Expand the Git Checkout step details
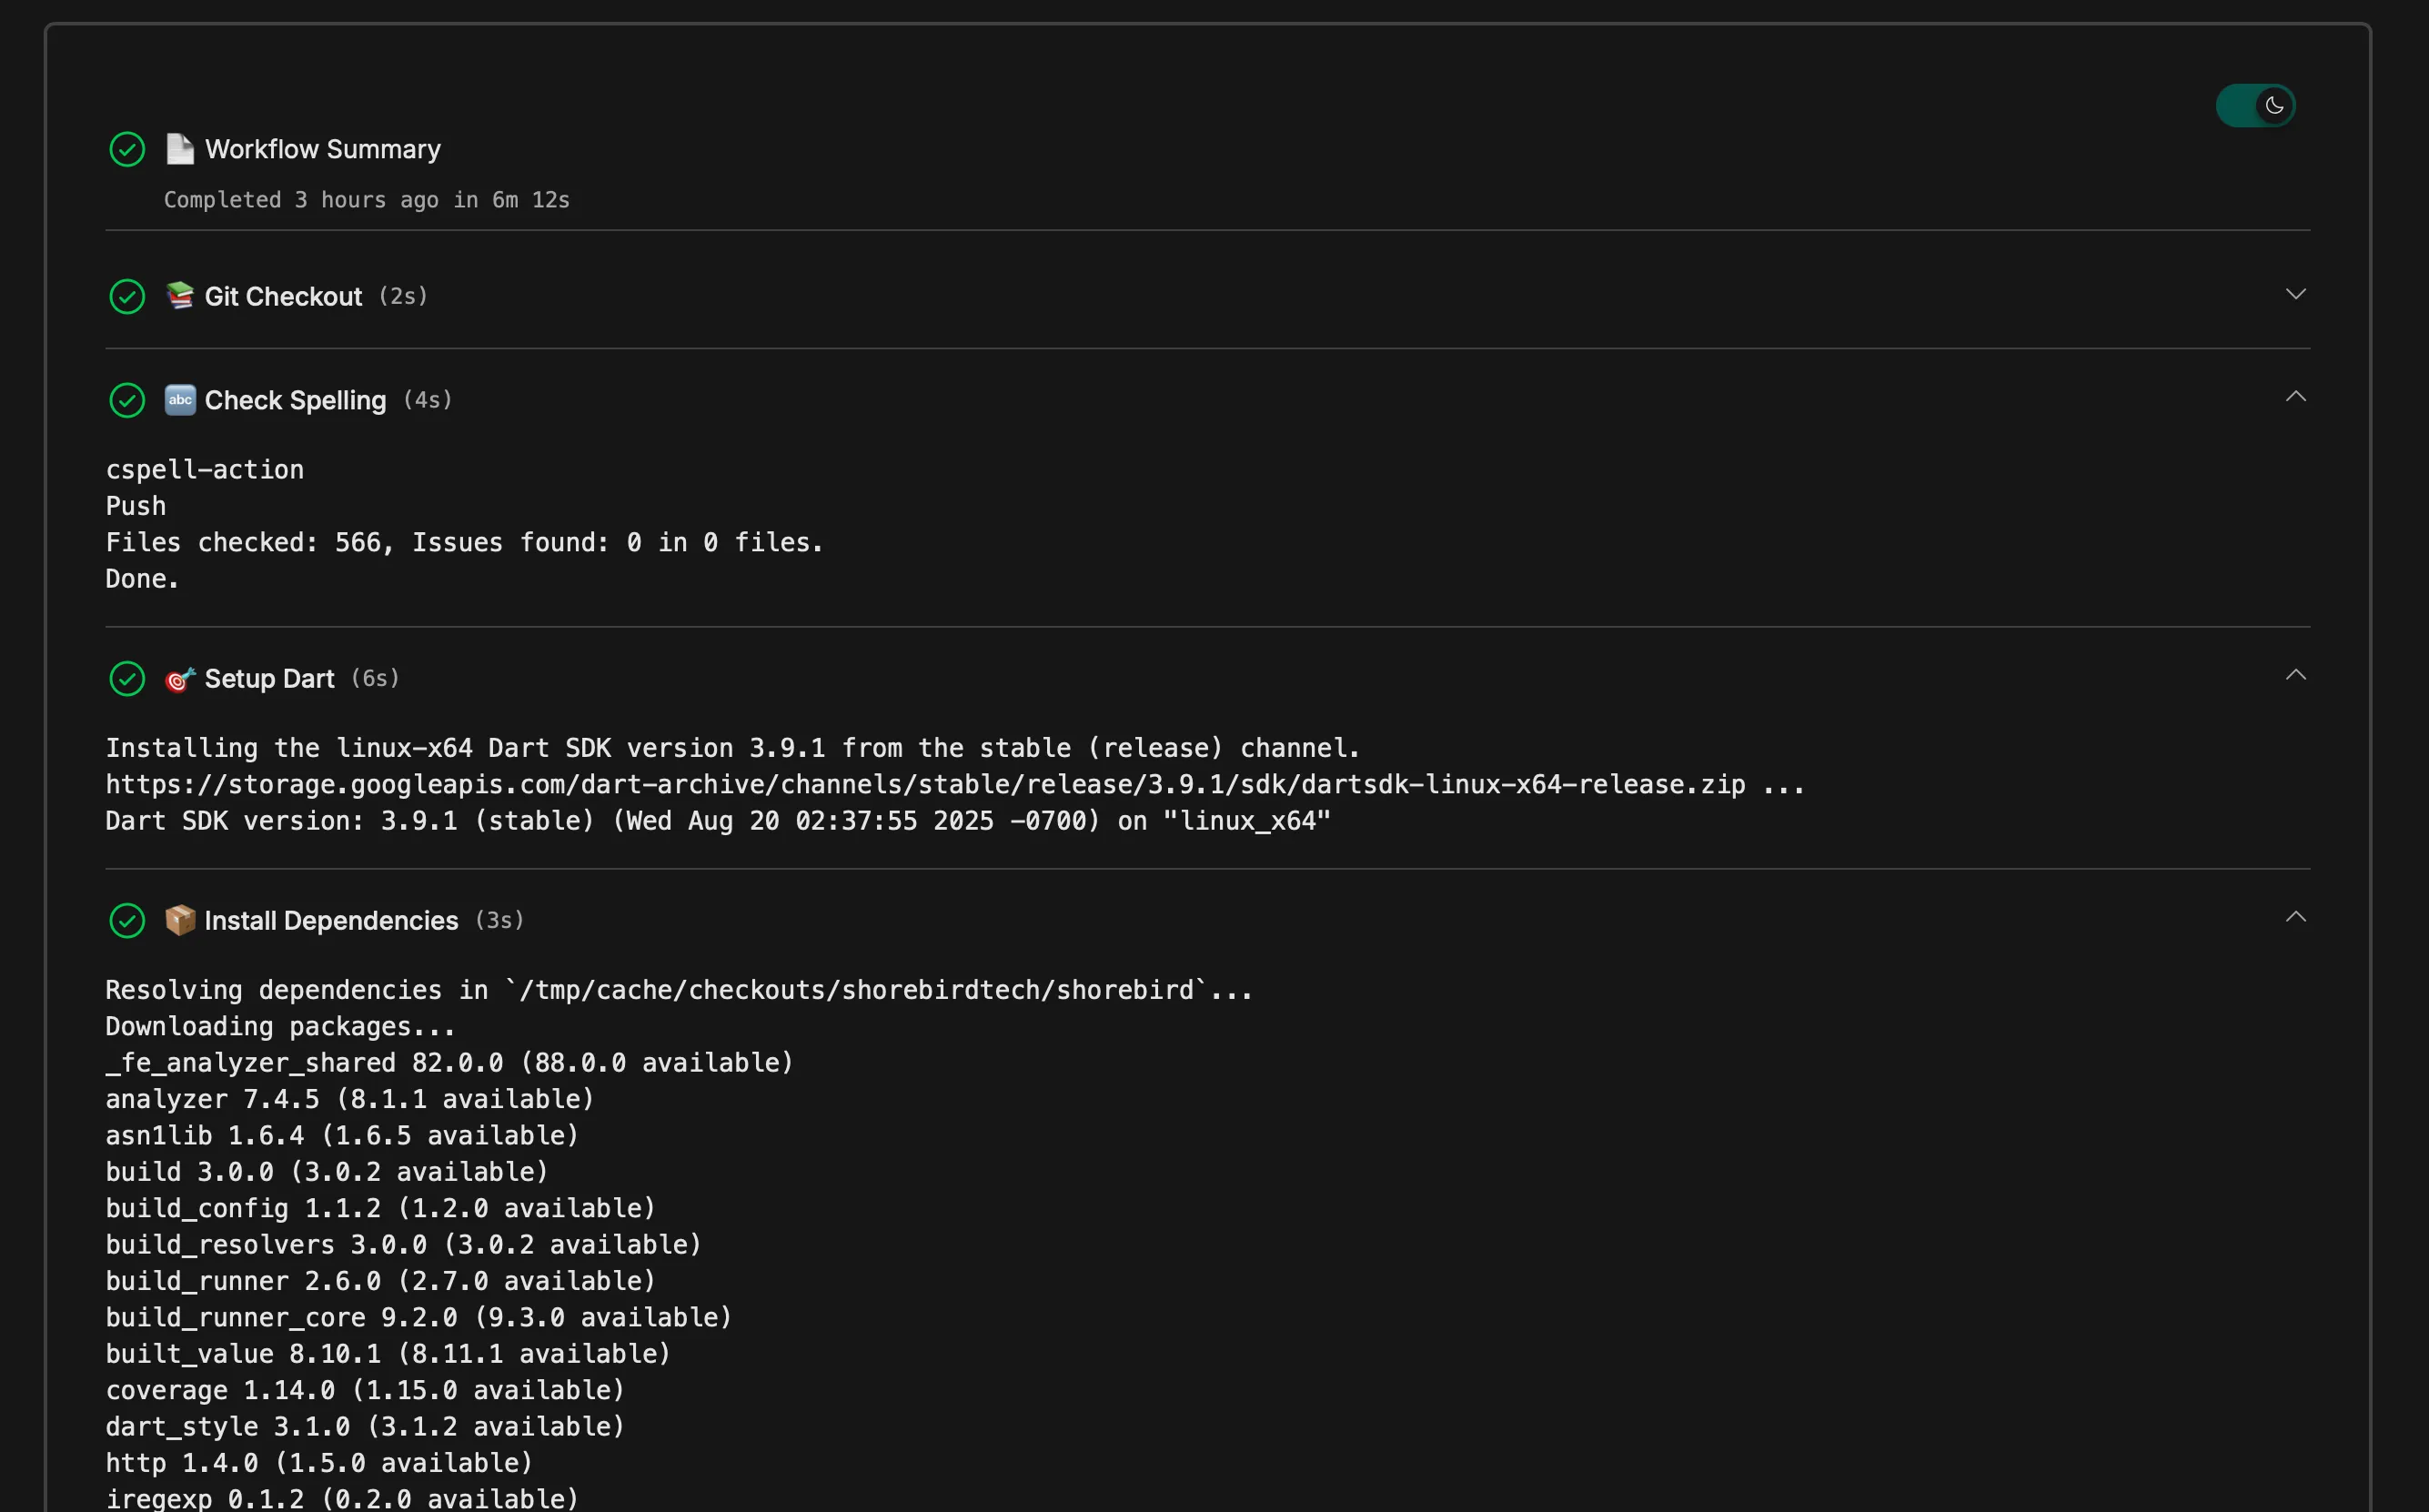This screenshot has width=2429, height=1512. pyautogui.click(x=2296, y=294)
